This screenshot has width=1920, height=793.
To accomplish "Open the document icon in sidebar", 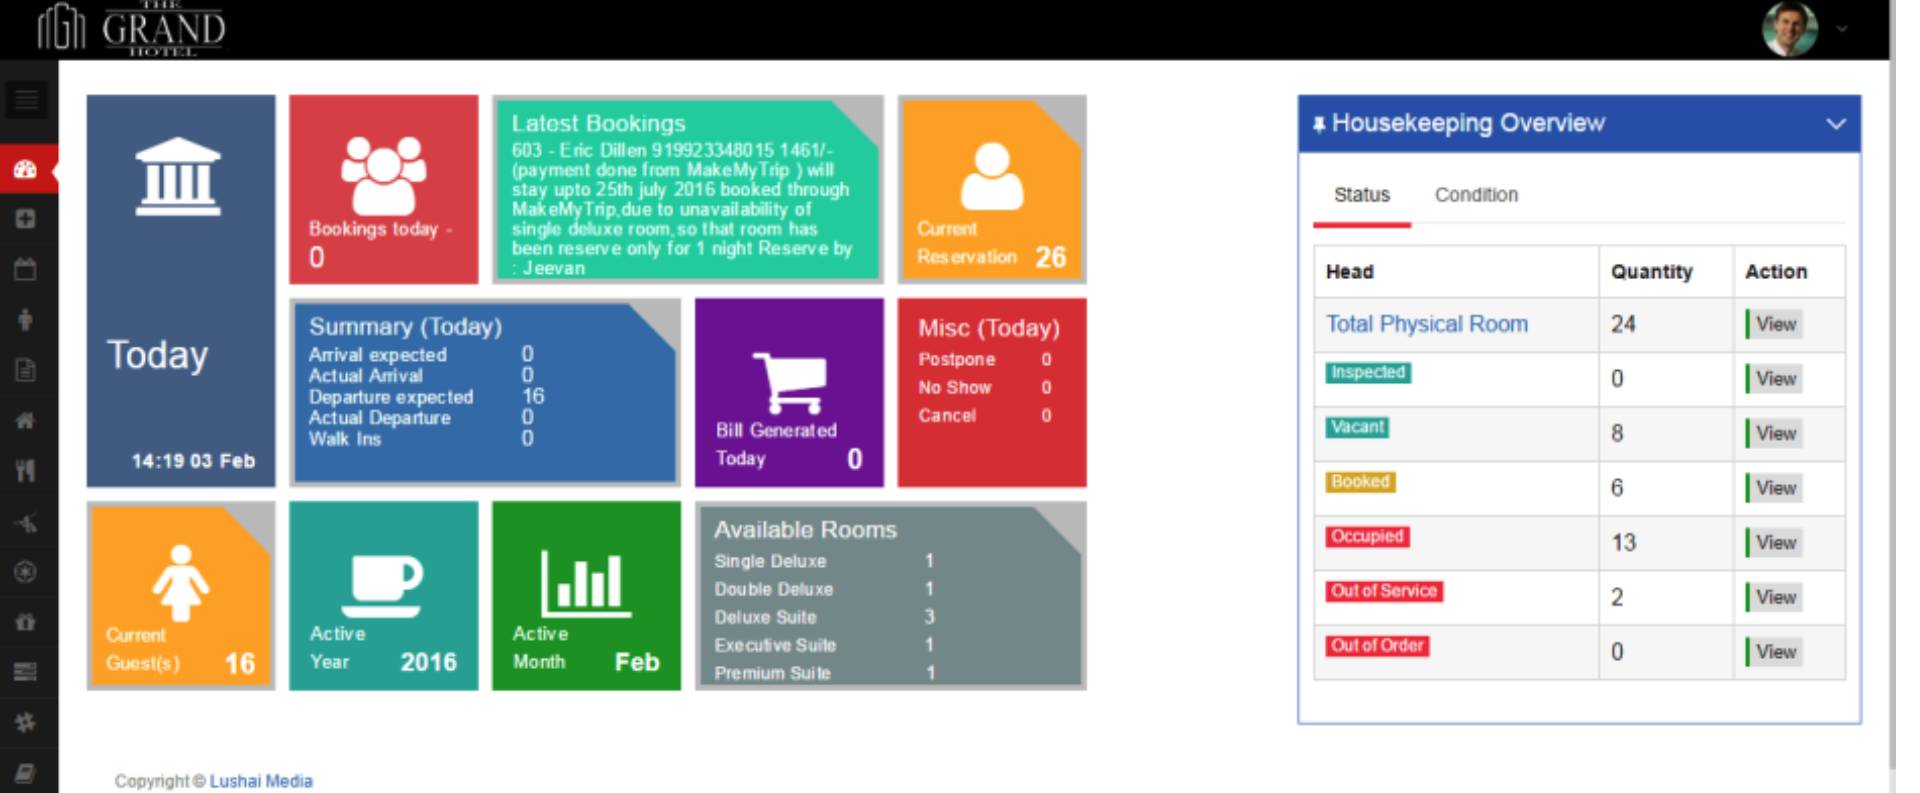I will coord(26,370).
